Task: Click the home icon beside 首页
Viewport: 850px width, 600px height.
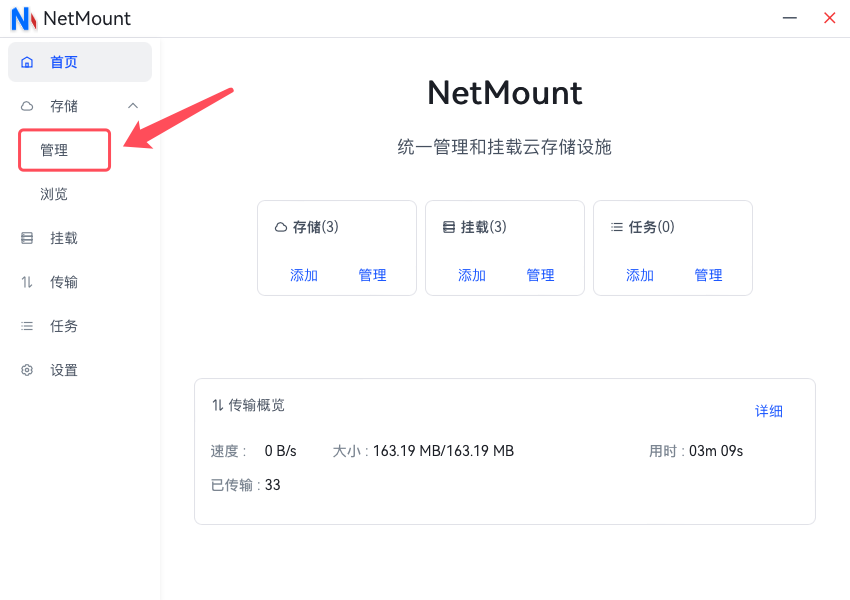Action: point(27,62)
